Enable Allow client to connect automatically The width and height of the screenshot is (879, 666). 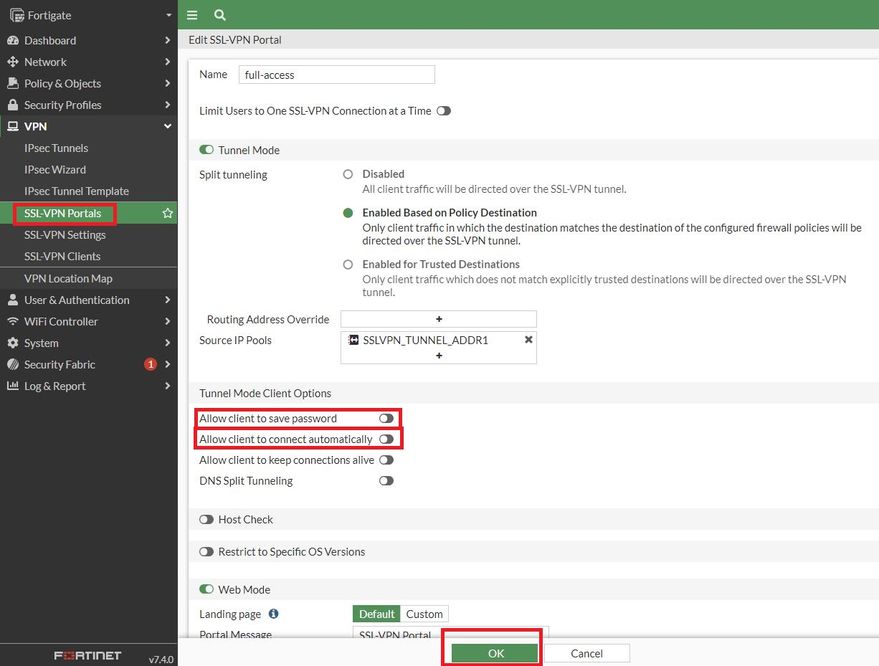(386, 439)
